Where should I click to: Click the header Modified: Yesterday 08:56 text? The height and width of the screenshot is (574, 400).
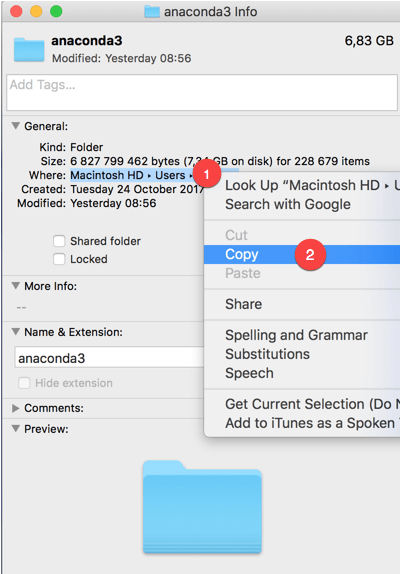pos(122,58)
